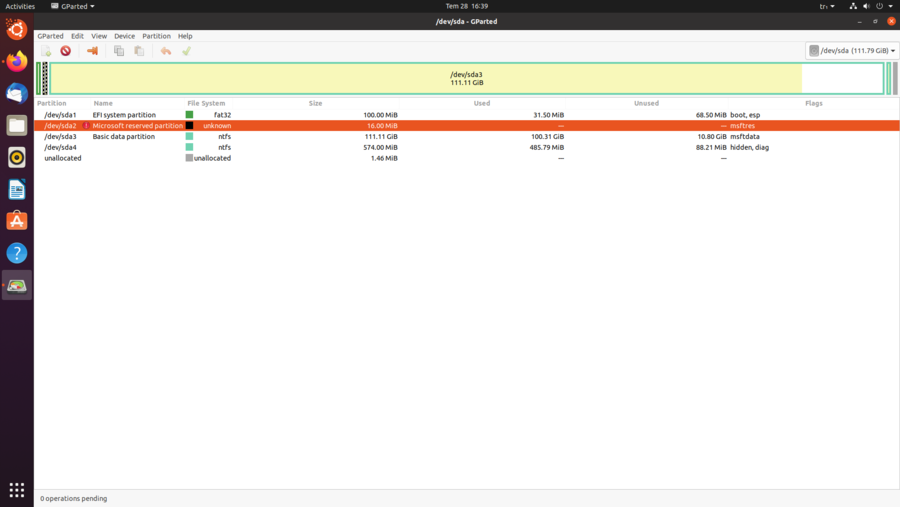Click the Copy partition toolbar icon
This screenshot has height=507, width=900.
119,51
